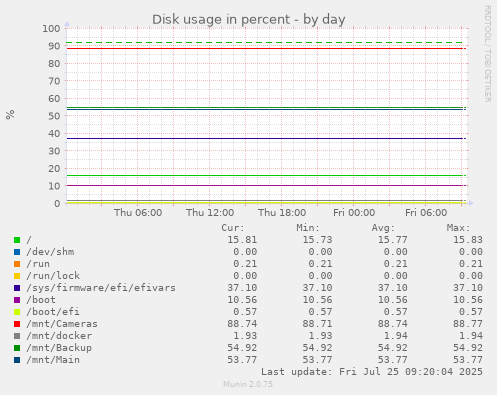Select the '/mnt/Backup' legend label
The image size is (497, 395).
click(59, 348)
